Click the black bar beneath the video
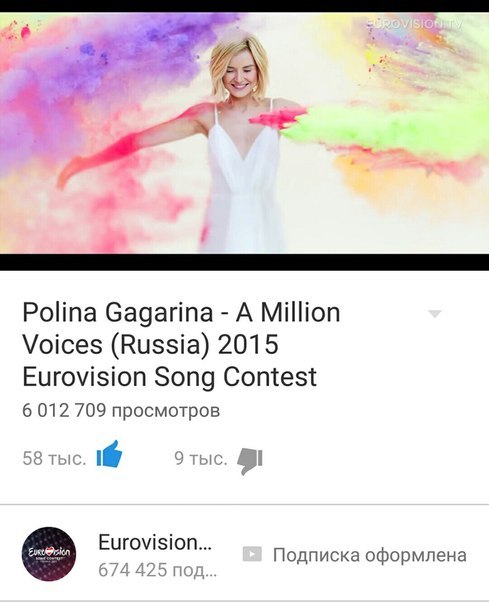This screenshot has width=489, height=604. [244, 262]
